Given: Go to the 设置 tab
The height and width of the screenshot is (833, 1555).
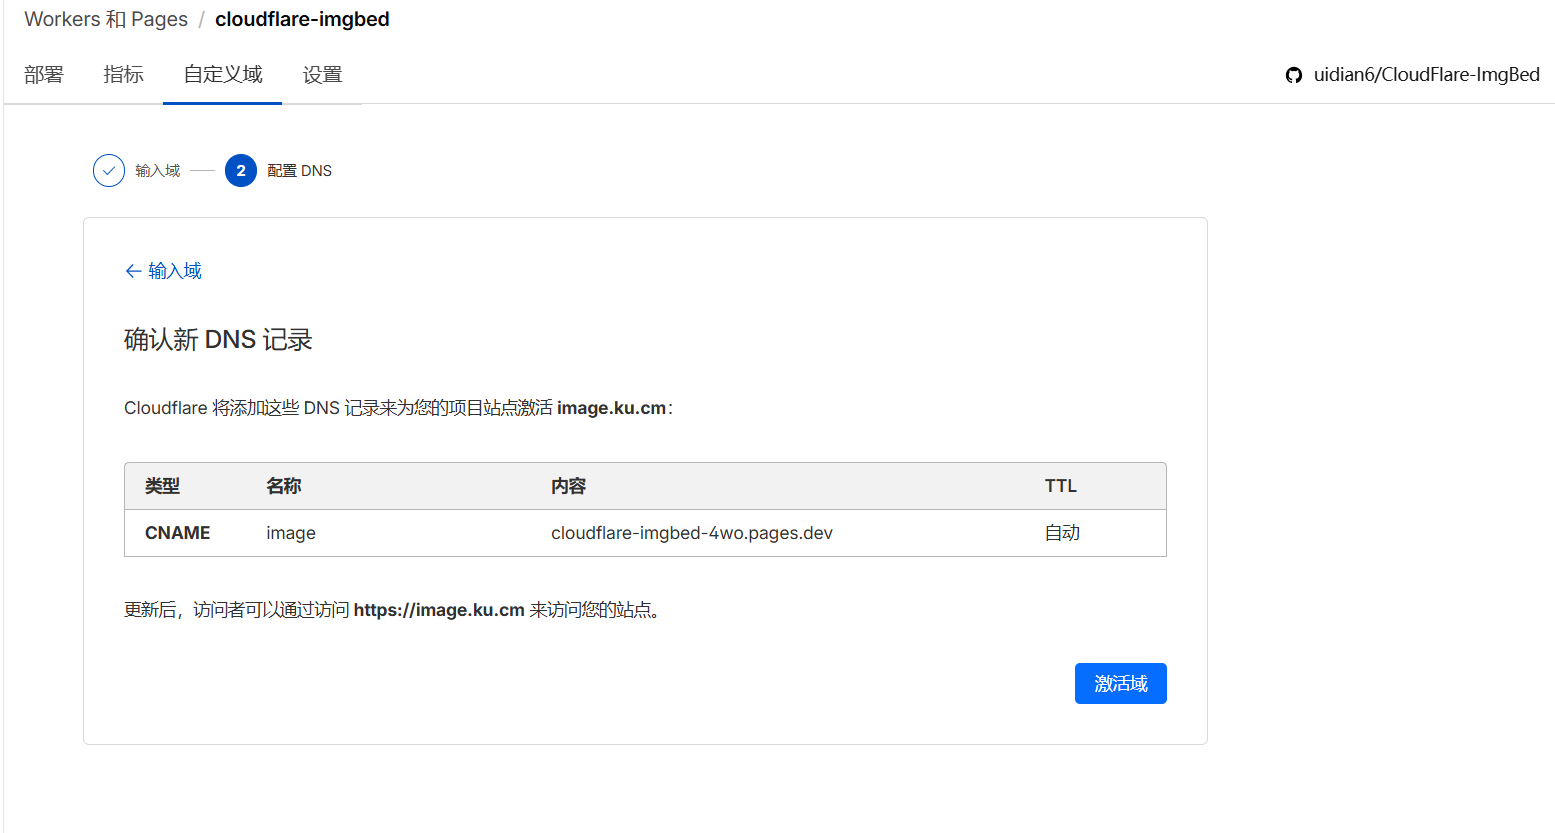Looking at the screenshot, I should [322, 75].
